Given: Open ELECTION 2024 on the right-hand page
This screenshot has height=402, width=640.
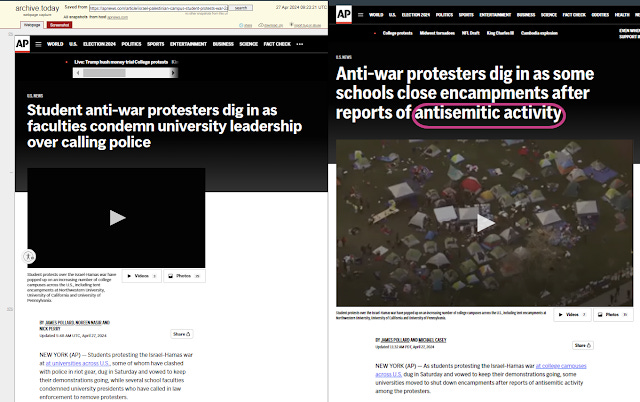Looking at the screenshot, I should 416,15.
